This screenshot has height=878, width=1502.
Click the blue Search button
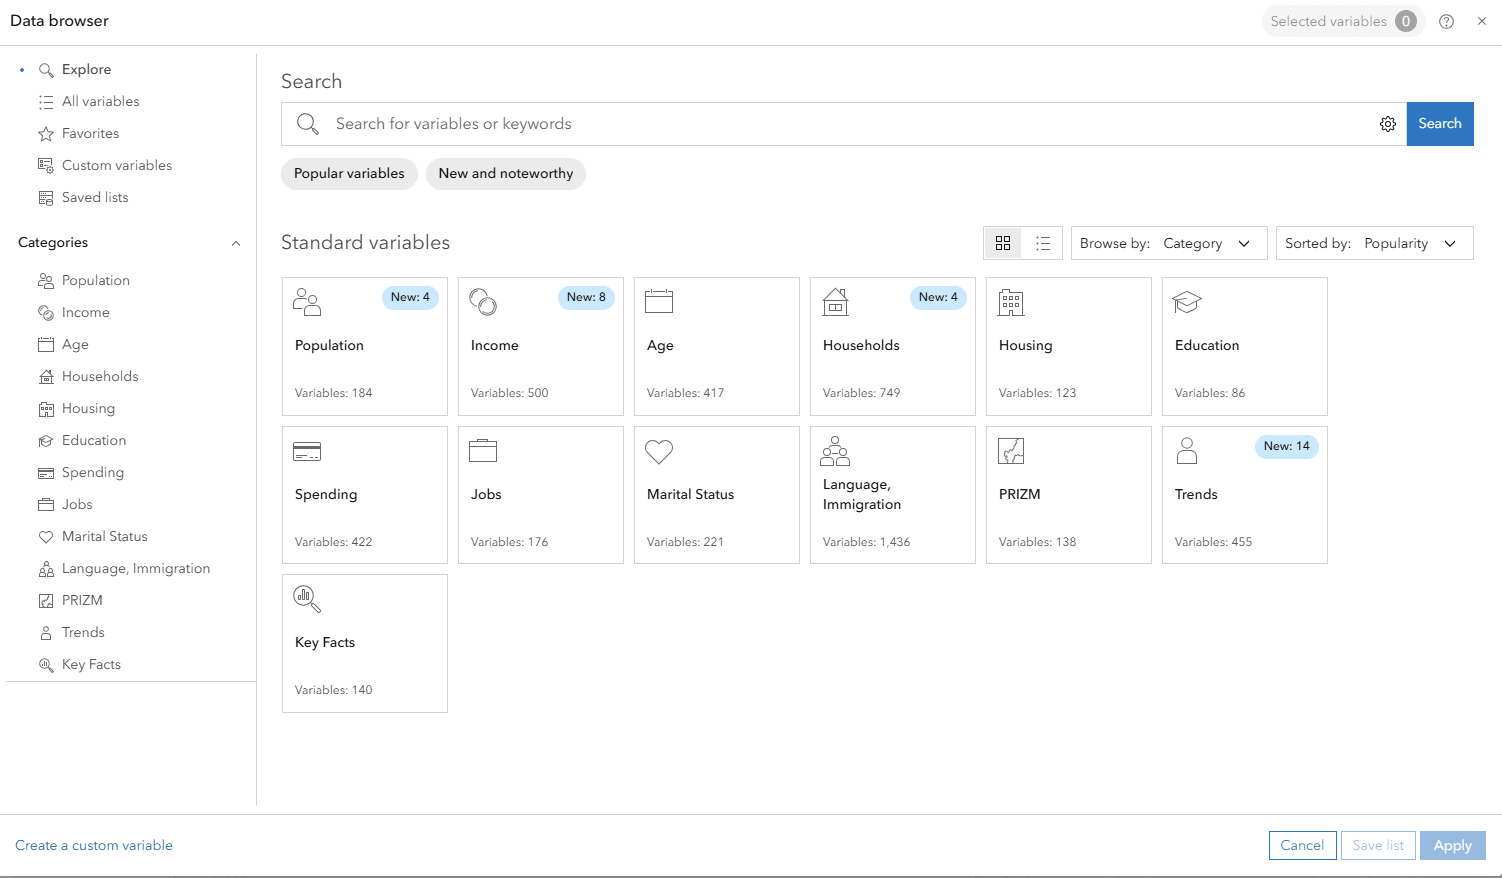[x=1440, y=124]
